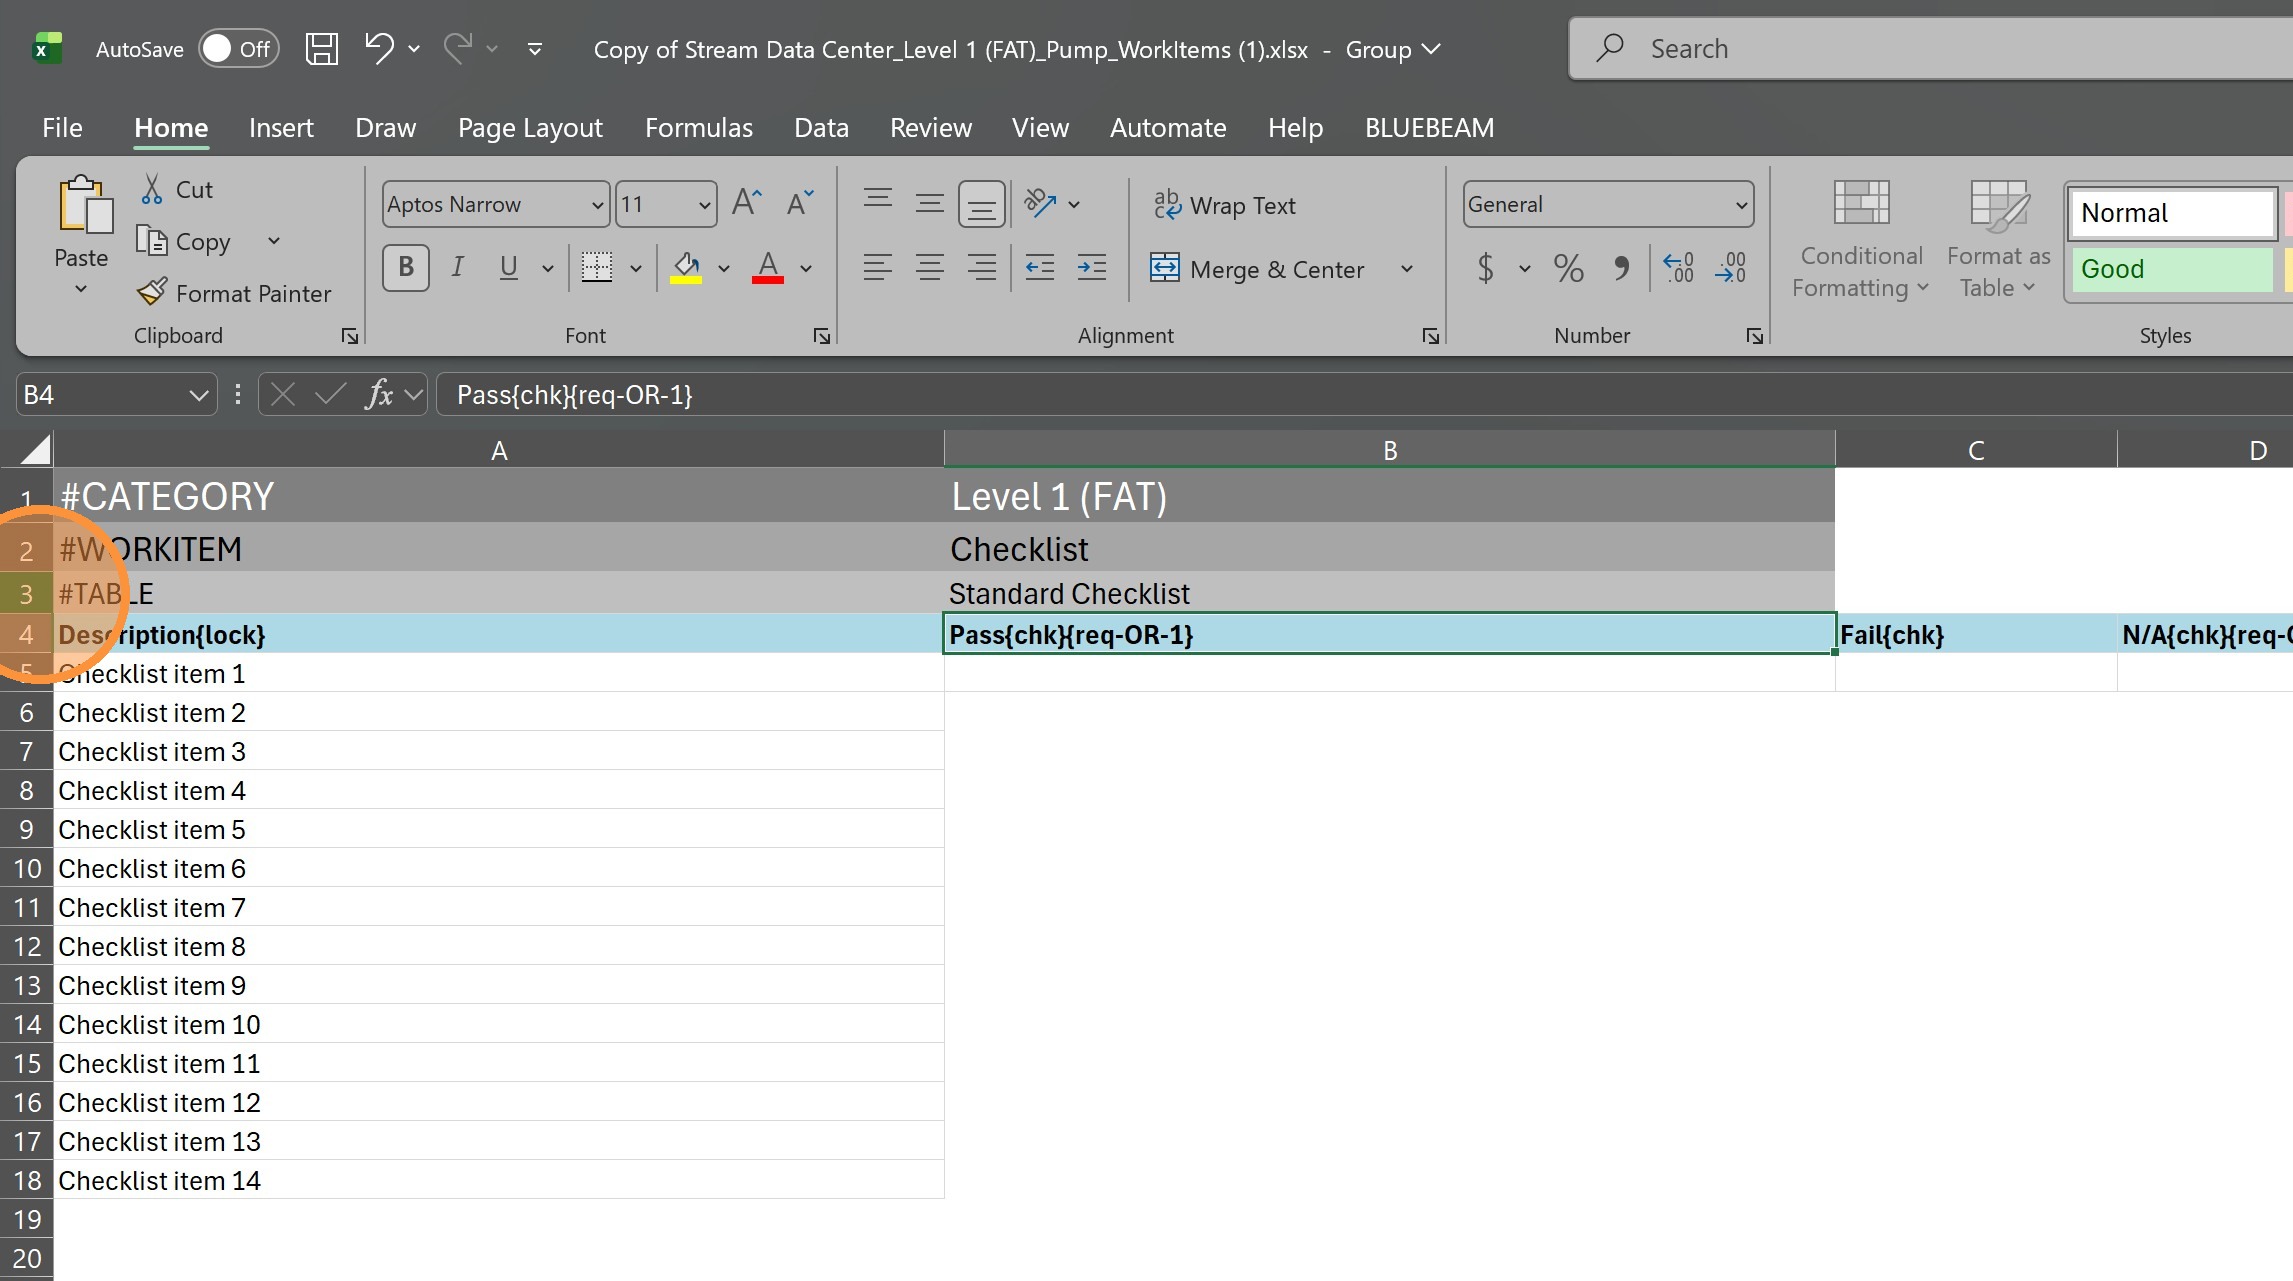Image resolution: width=2293 pixels, height=1281 pixels.
Task: Click Middle Align icon
Action: pyautogui.click(x=930, y=203)
